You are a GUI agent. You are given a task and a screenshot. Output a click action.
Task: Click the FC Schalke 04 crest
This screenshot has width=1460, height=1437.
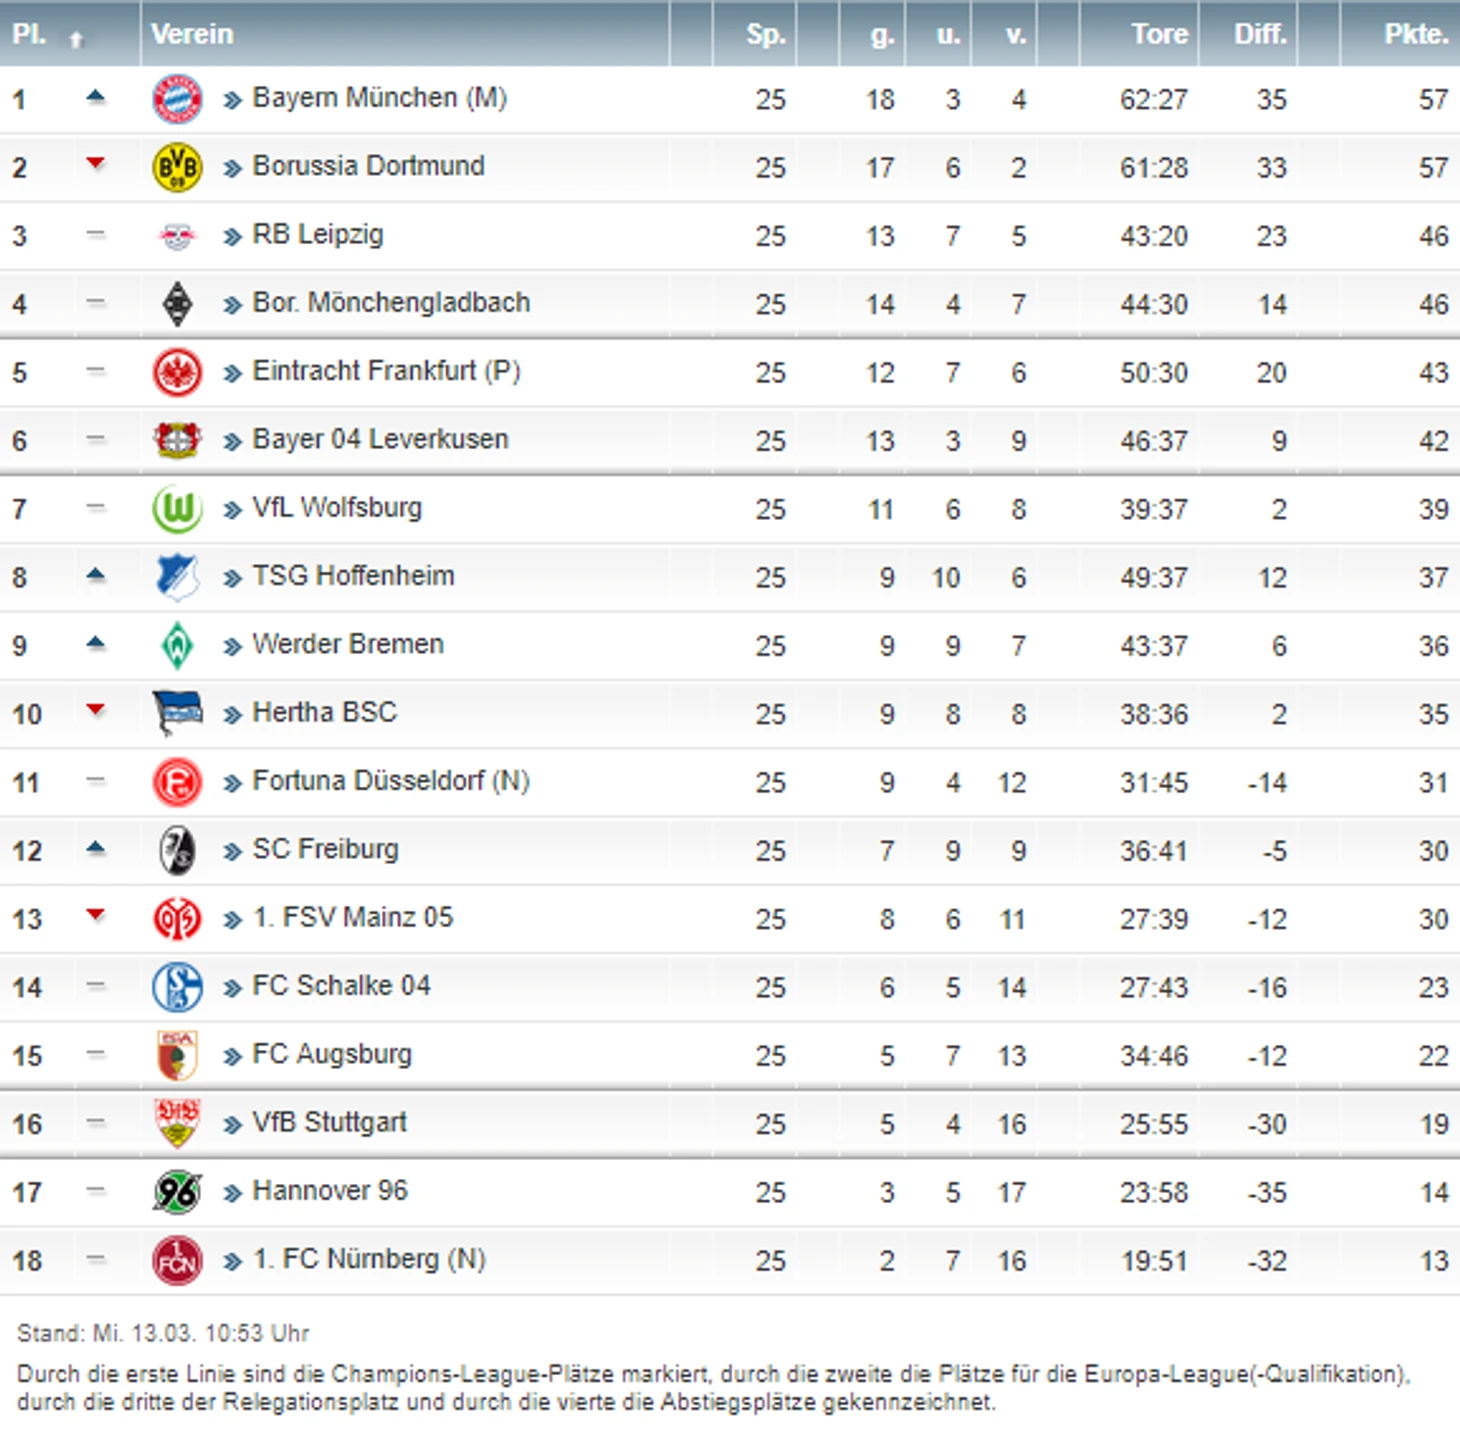pos(177,987)
